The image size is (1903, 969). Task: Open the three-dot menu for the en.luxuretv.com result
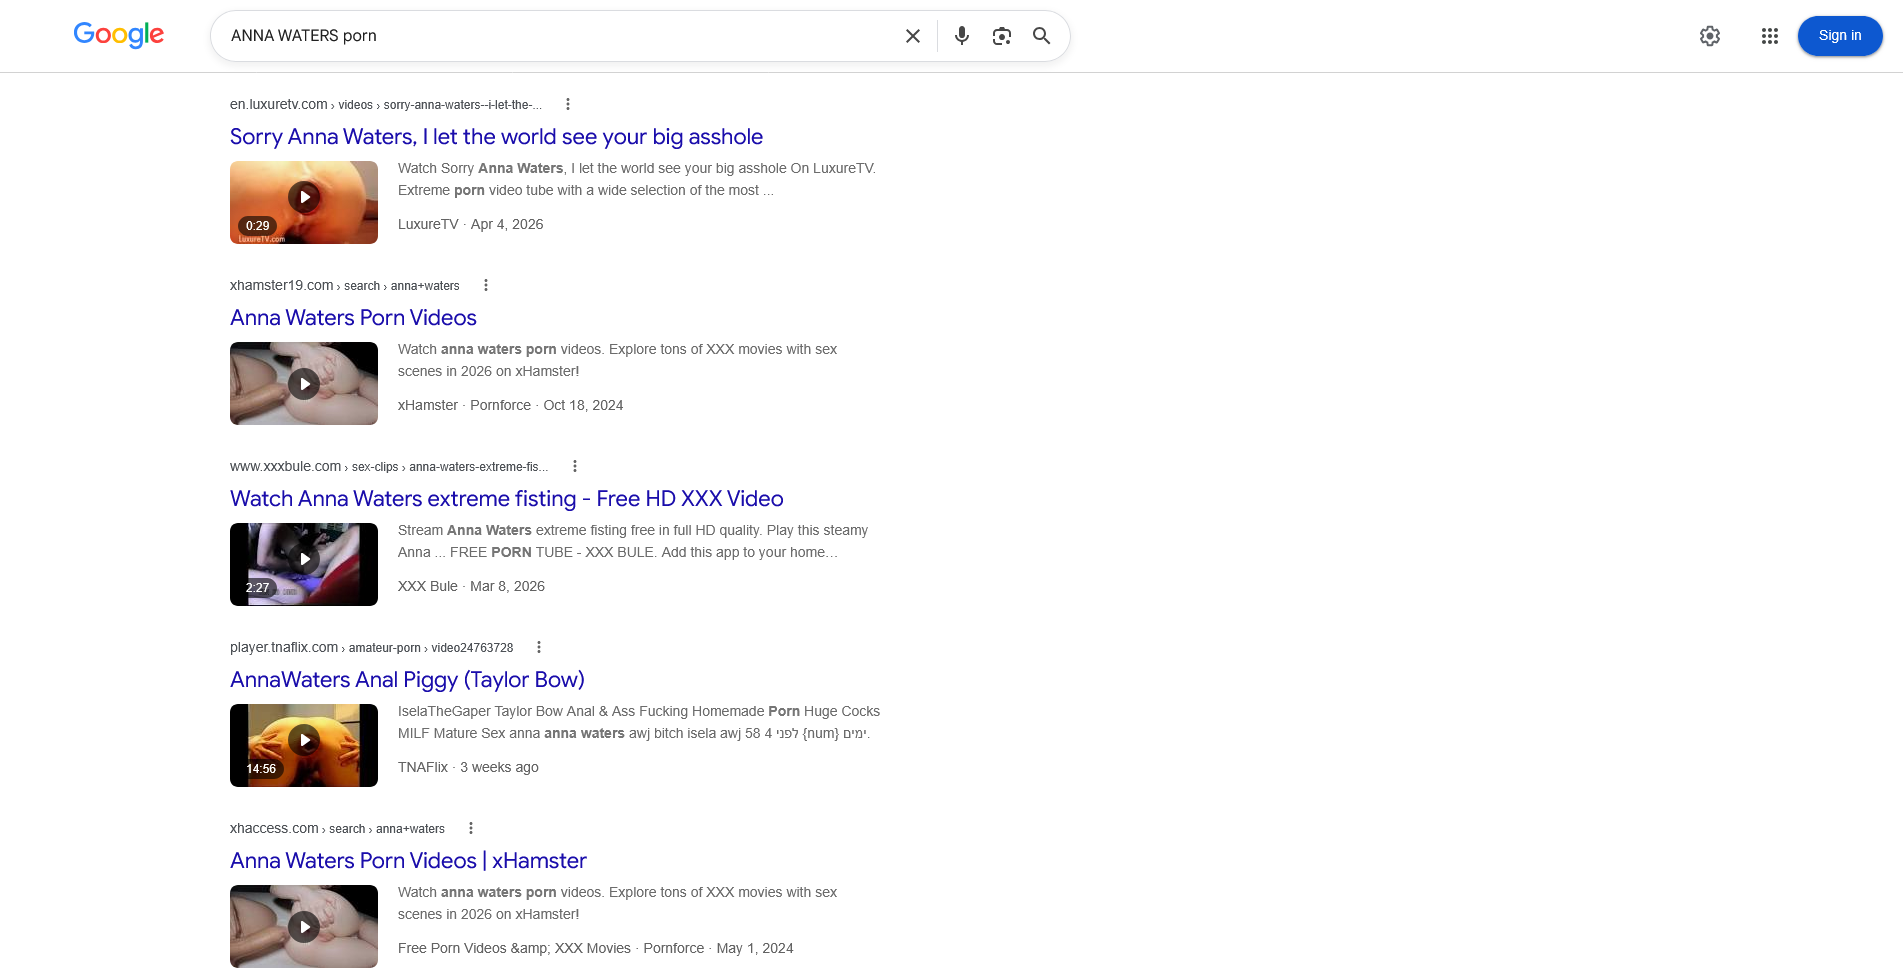click(568, 104)
